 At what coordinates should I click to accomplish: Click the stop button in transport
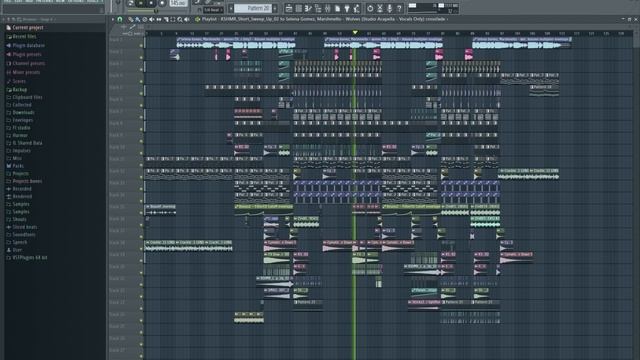click(151, 3)
